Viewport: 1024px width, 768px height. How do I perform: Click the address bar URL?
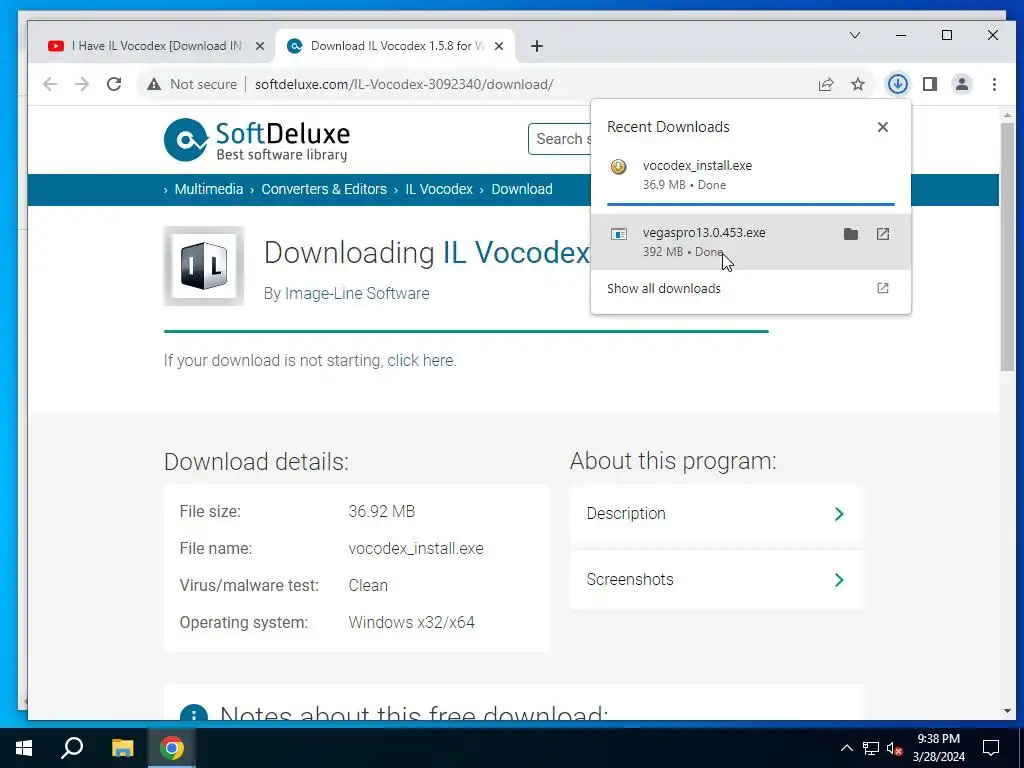tap(404, 84)
